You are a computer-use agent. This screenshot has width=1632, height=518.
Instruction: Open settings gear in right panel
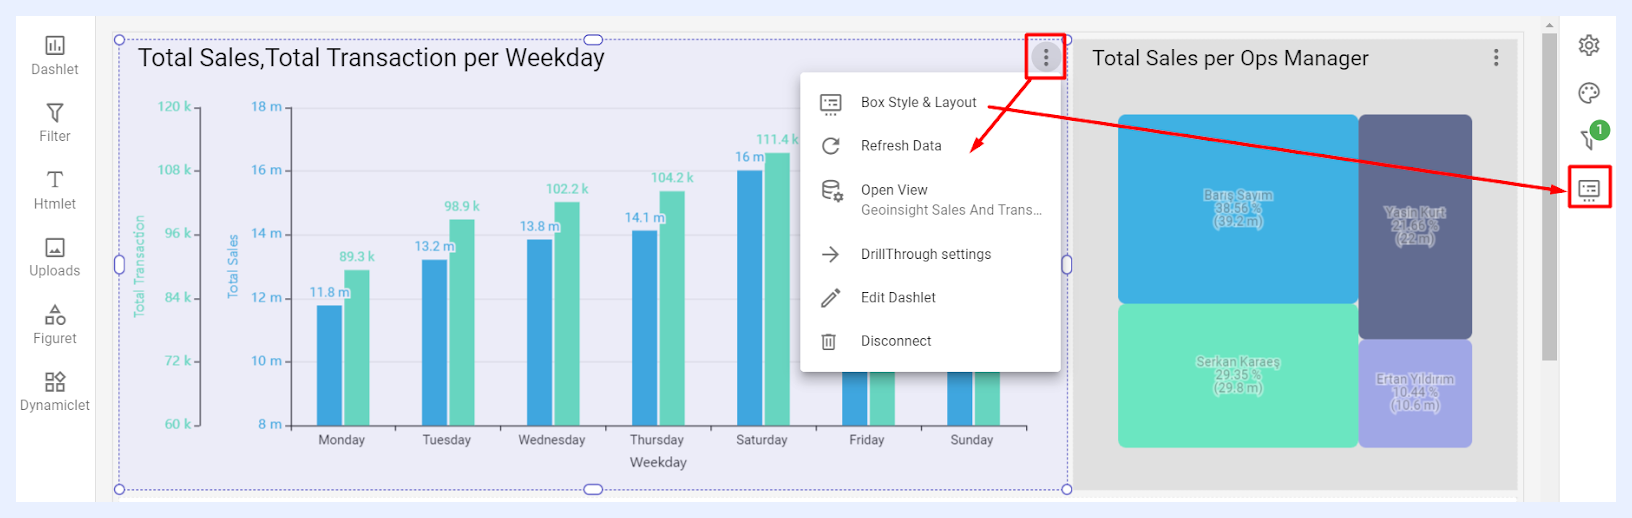[x=1589, y=45]
